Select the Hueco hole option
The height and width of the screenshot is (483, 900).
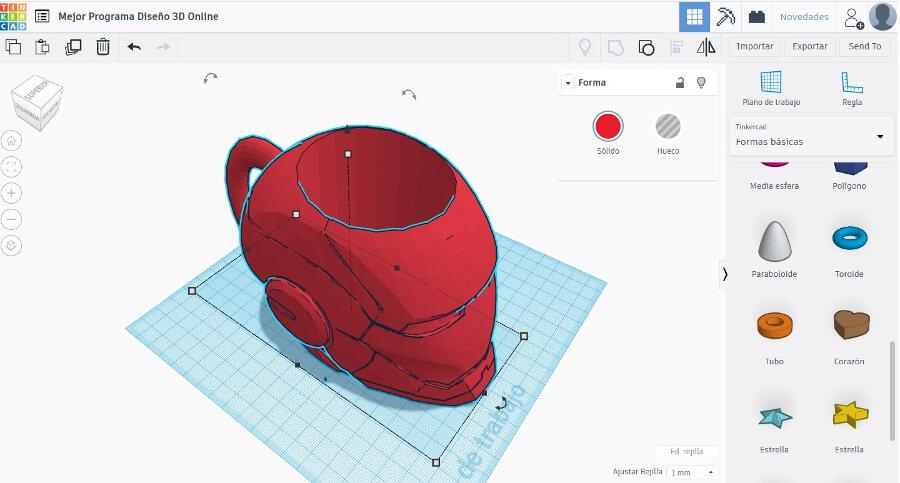pos(668,126)
